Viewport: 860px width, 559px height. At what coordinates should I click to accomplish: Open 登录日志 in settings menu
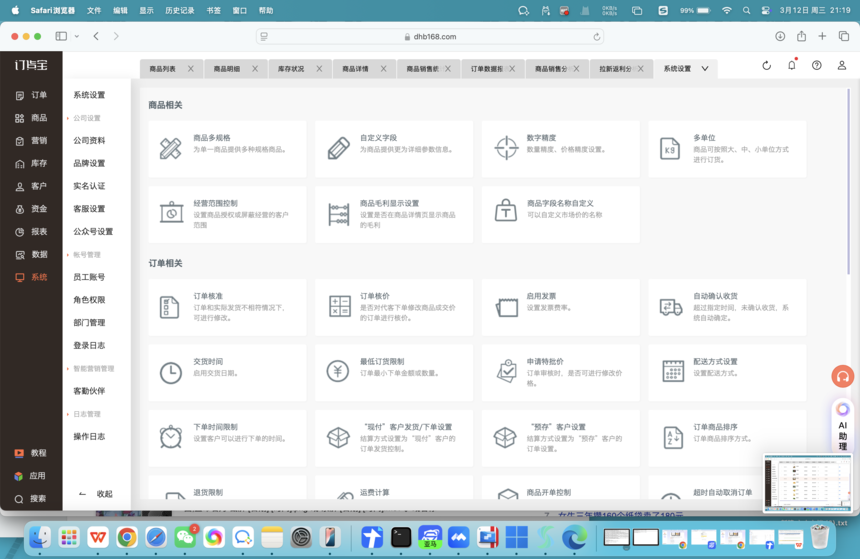pos(89,346)
